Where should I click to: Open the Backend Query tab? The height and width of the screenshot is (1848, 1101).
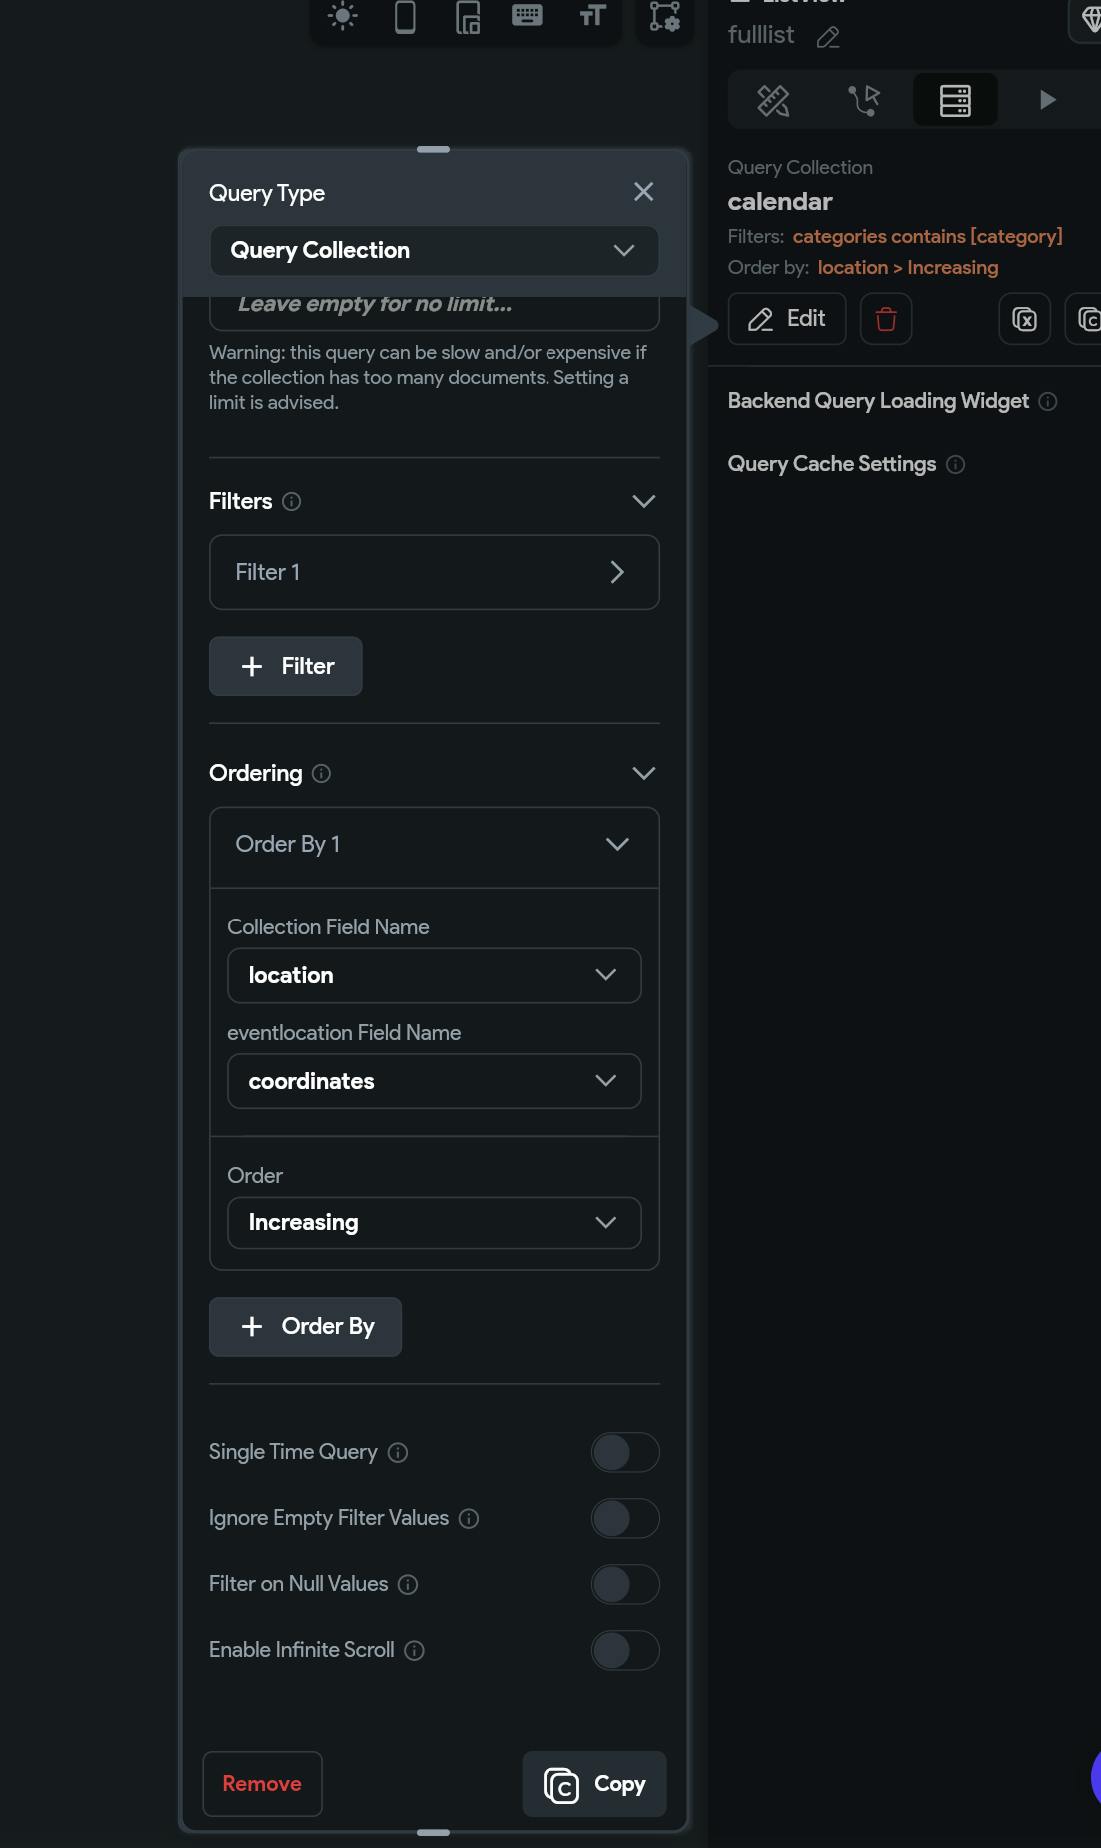[955, 100]
